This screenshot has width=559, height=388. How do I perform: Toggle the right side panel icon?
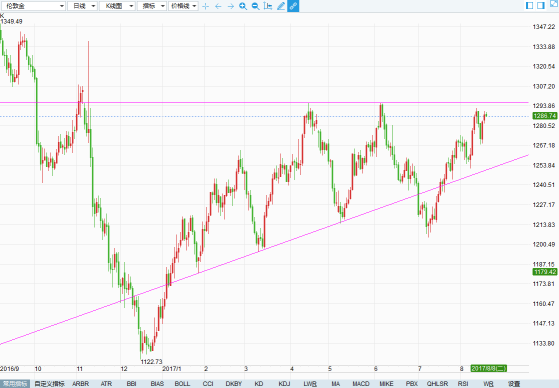click(x=541, y=5)
